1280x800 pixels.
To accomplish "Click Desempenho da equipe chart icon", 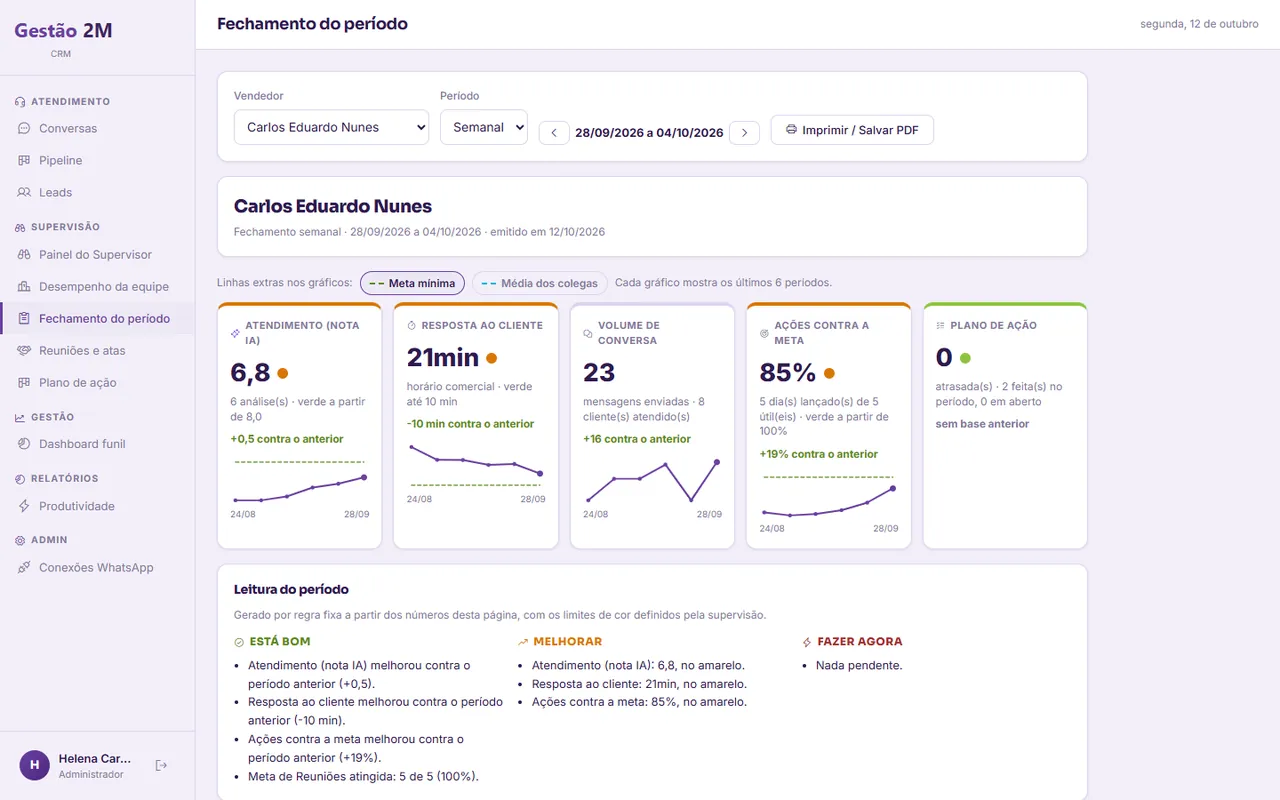I will 24,286.
